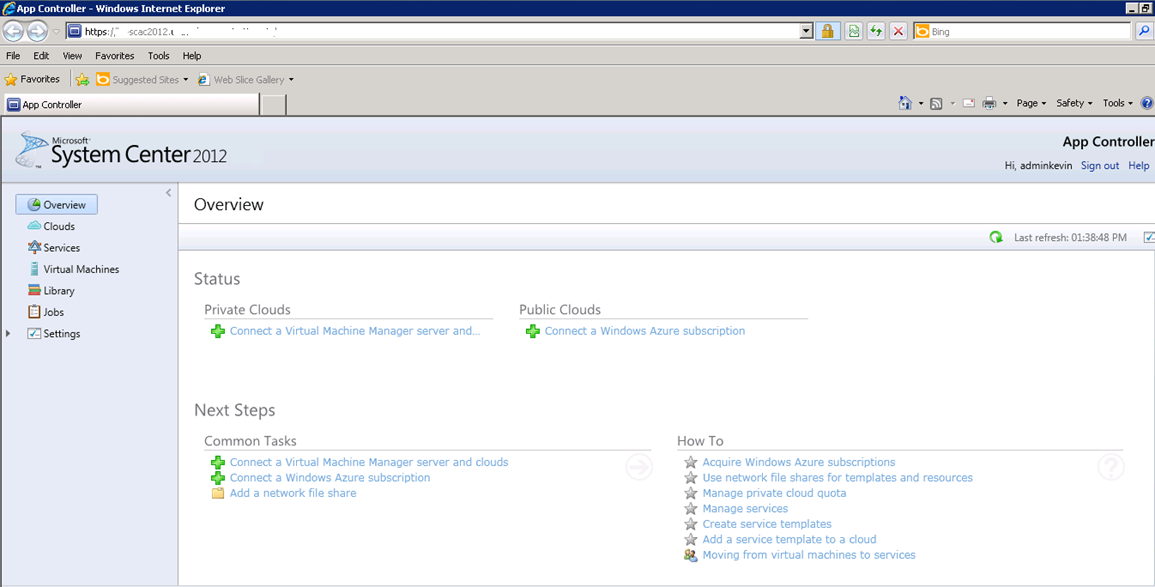This screenshot has height=587, width=1155.
Task: Open the dropdown arrow next to the Home icon
Action: [921, 104]
